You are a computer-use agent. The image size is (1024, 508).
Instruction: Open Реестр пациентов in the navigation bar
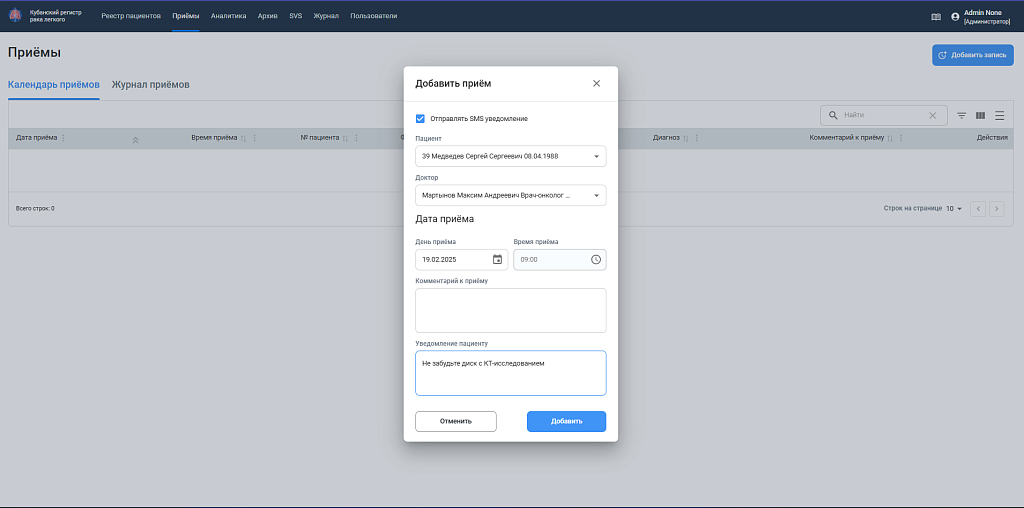[x=131, y=16]
